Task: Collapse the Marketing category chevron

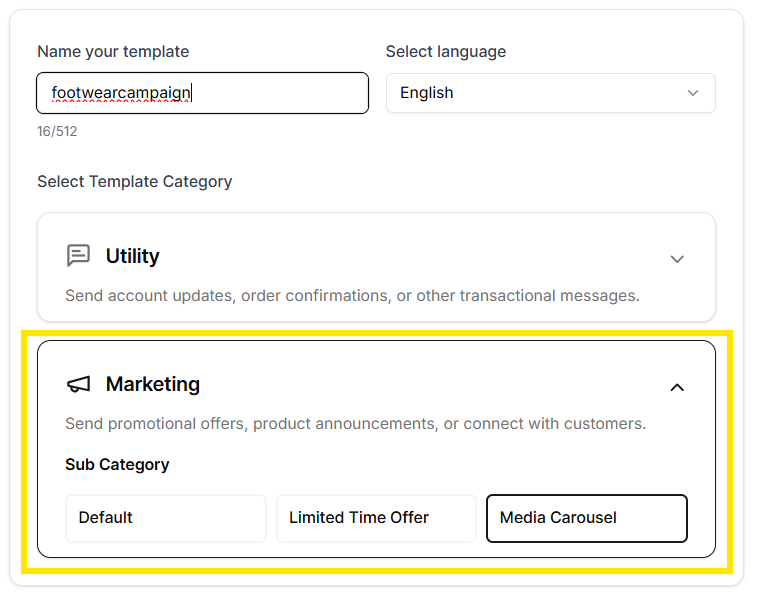Action: (677, 387)
